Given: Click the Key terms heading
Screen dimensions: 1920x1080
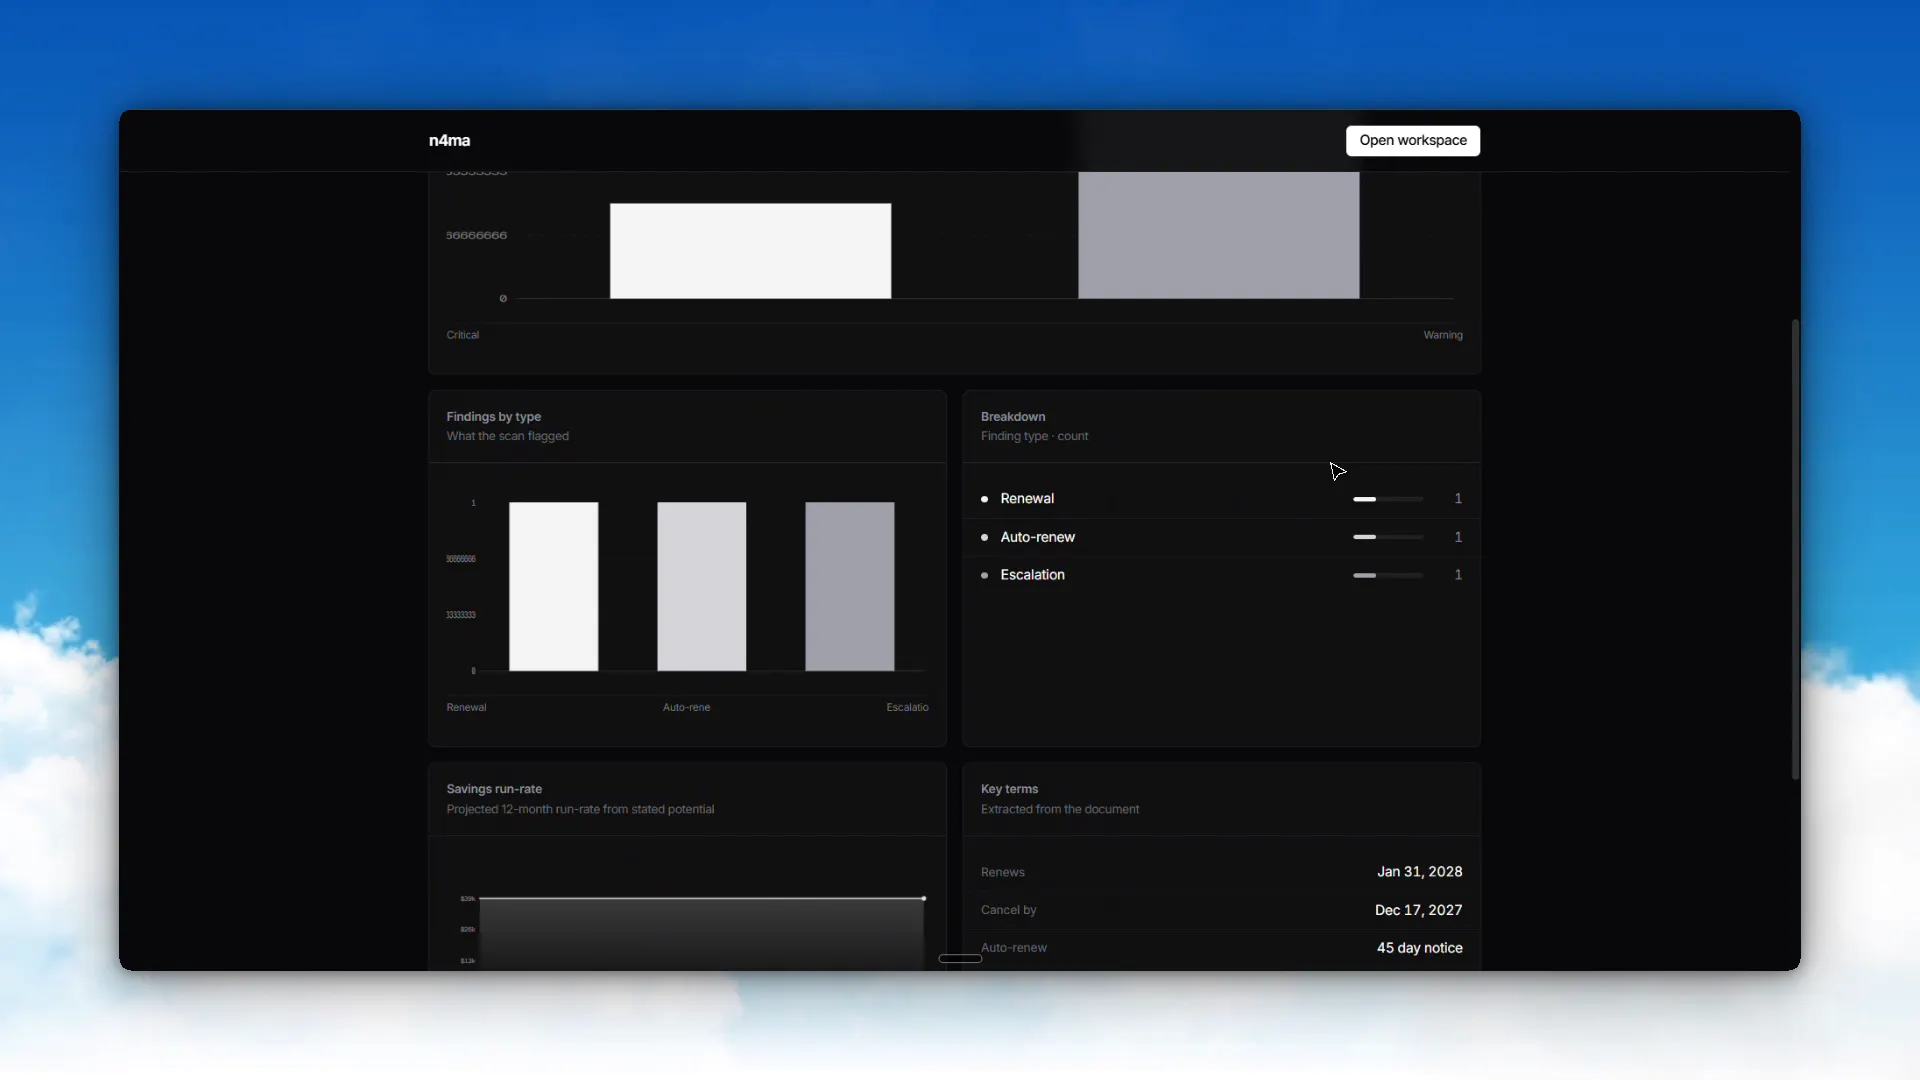Looking at the screenshot, I should click(1010, 789).
